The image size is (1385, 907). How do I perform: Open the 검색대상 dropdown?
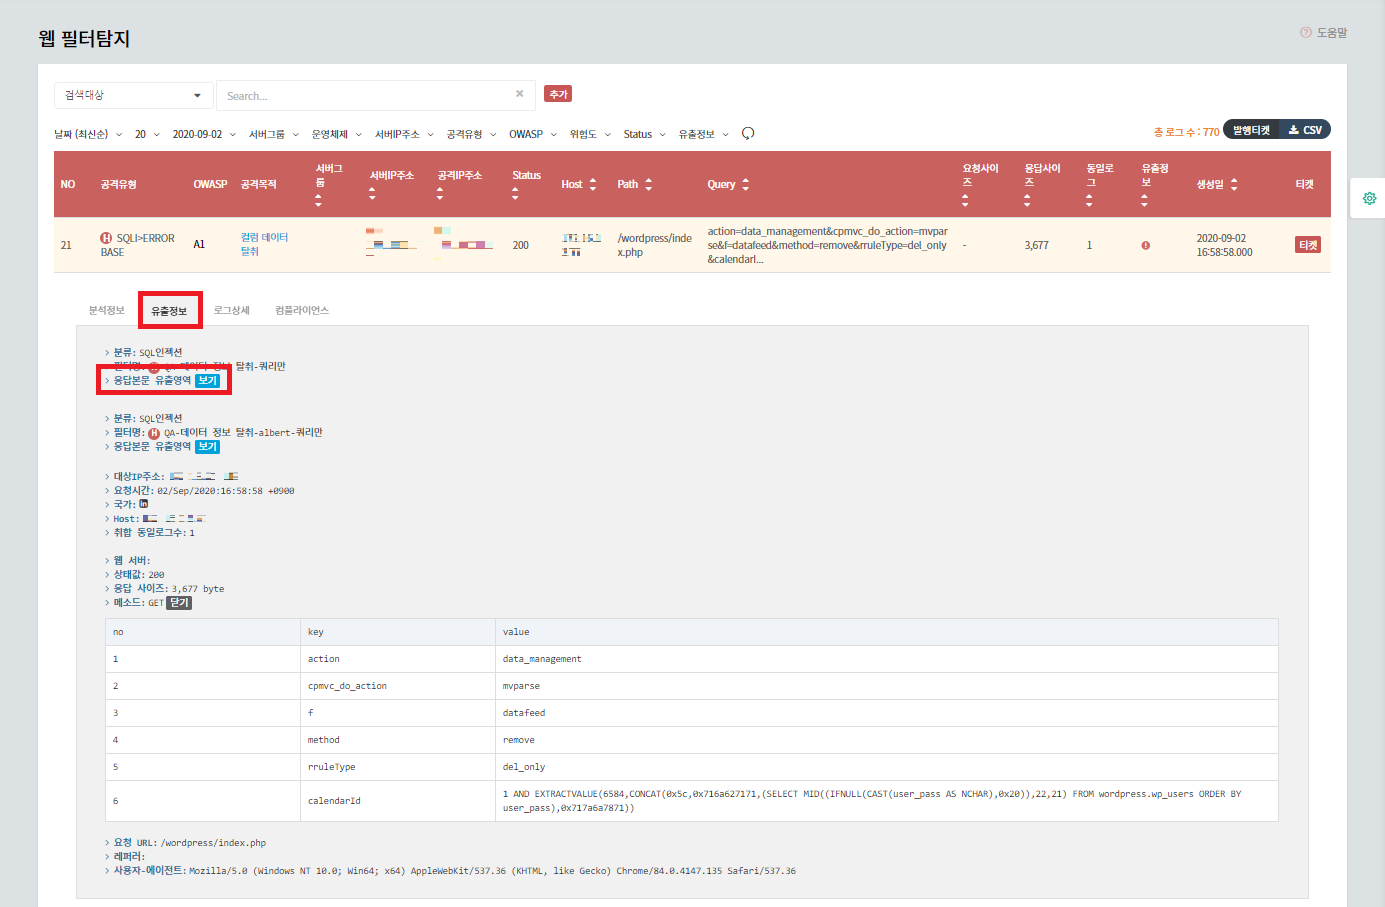coord(133,95)
